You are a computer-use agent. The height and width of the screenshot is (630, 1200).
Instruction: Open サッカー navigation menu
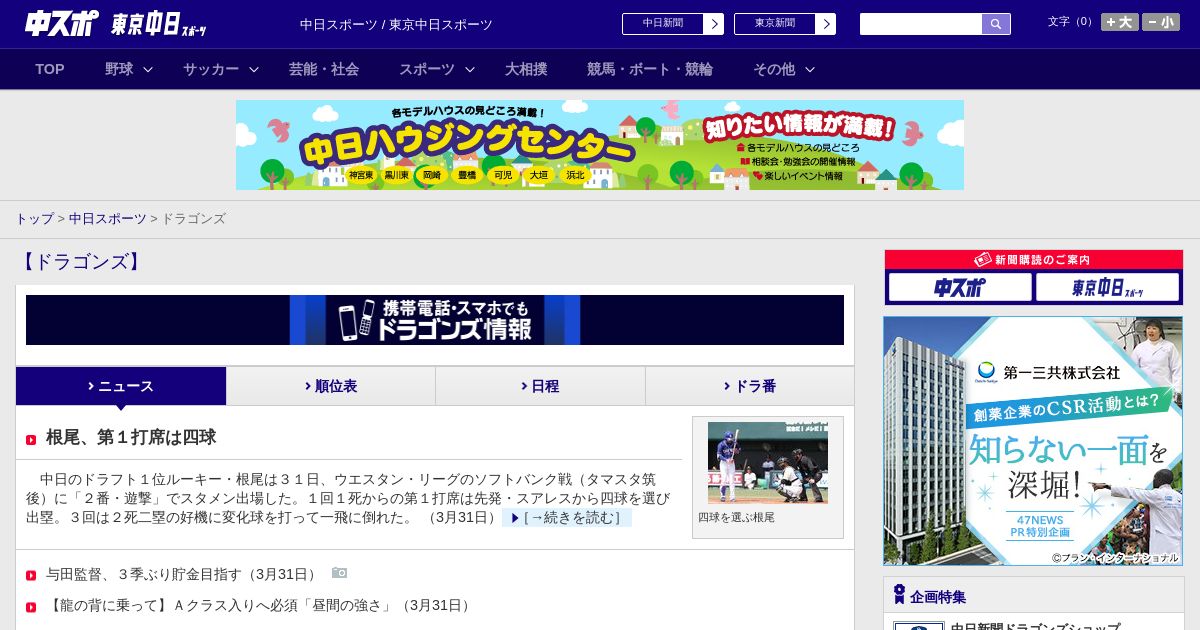pyautogui.click(x=210, y=69)
